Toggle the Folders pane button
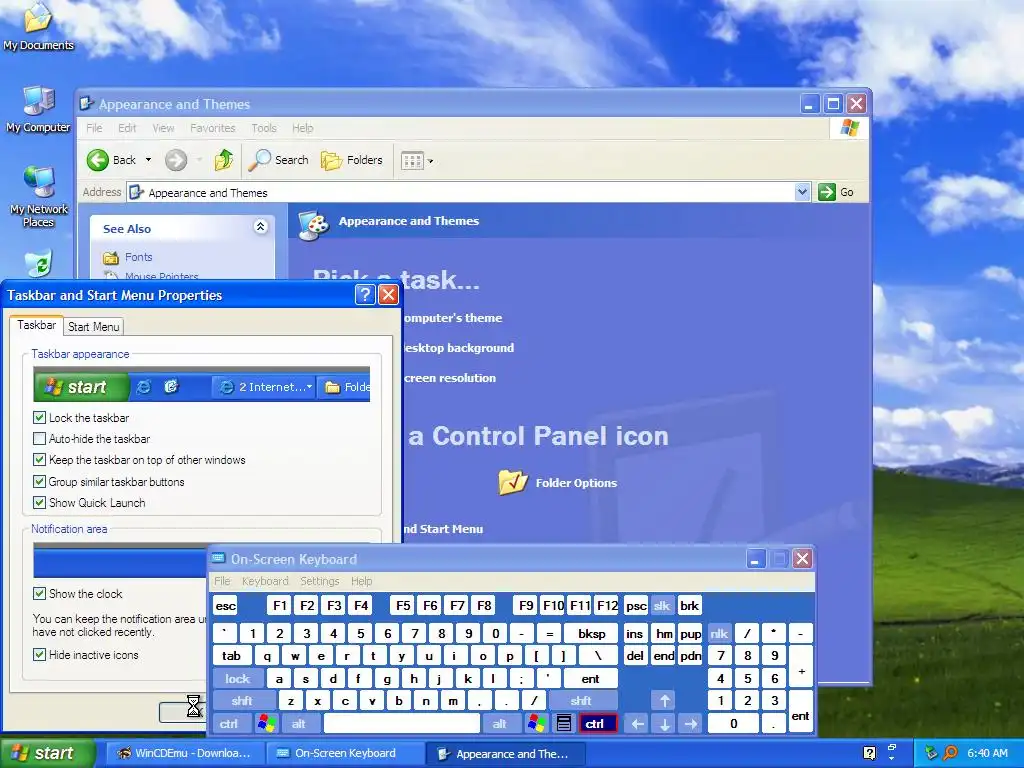Screen dimensions: 1024x768 tap(352, 160)
